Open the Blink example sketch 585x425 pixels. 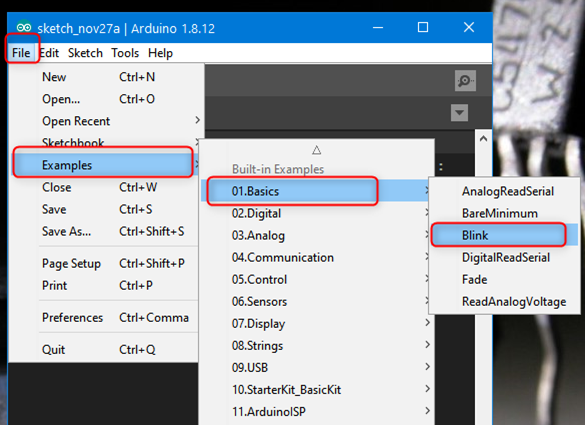click(504, 235)
